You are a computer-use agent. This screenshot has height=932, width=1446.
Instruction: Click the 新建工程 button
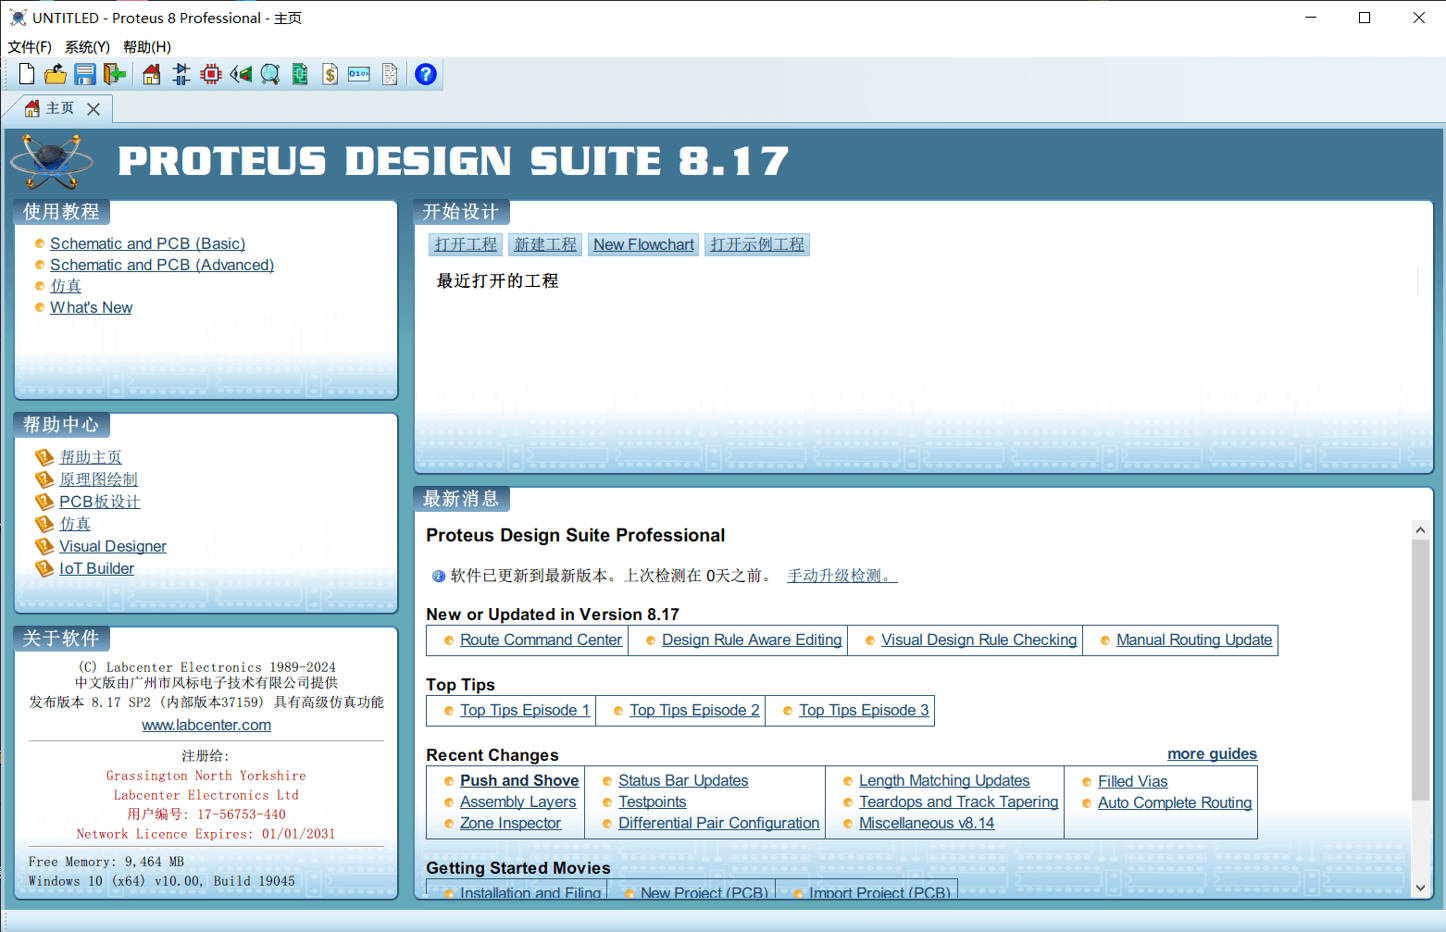coord(545,244)
